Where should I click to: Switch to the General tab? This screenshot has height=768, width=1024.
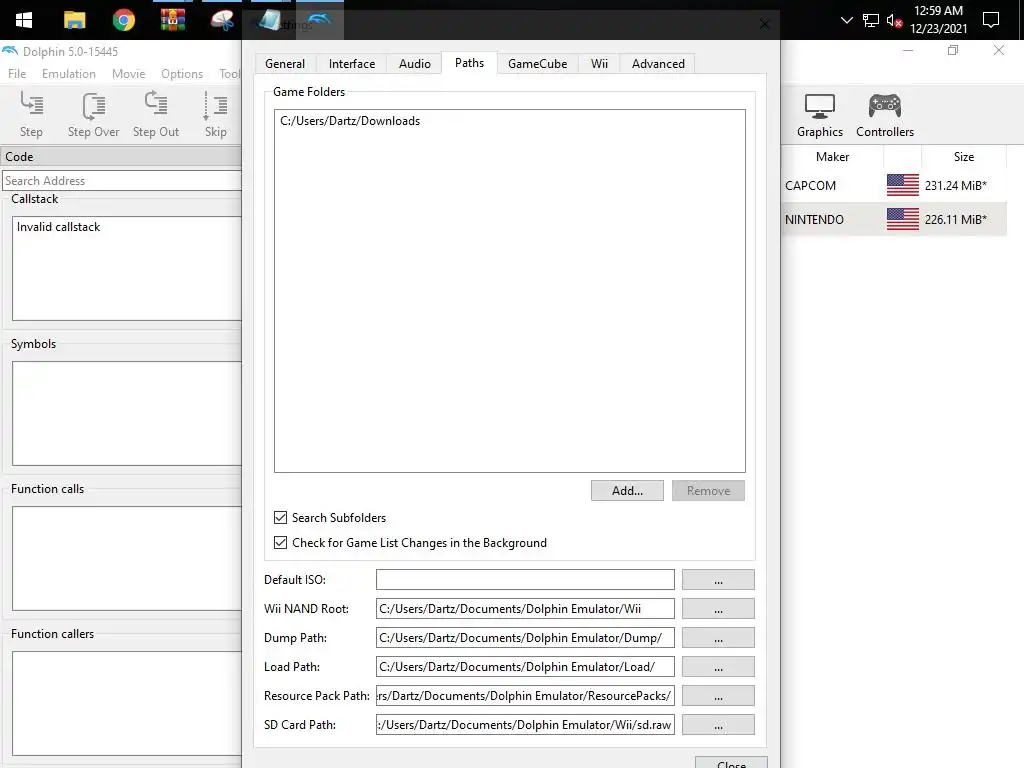[285, 63]
